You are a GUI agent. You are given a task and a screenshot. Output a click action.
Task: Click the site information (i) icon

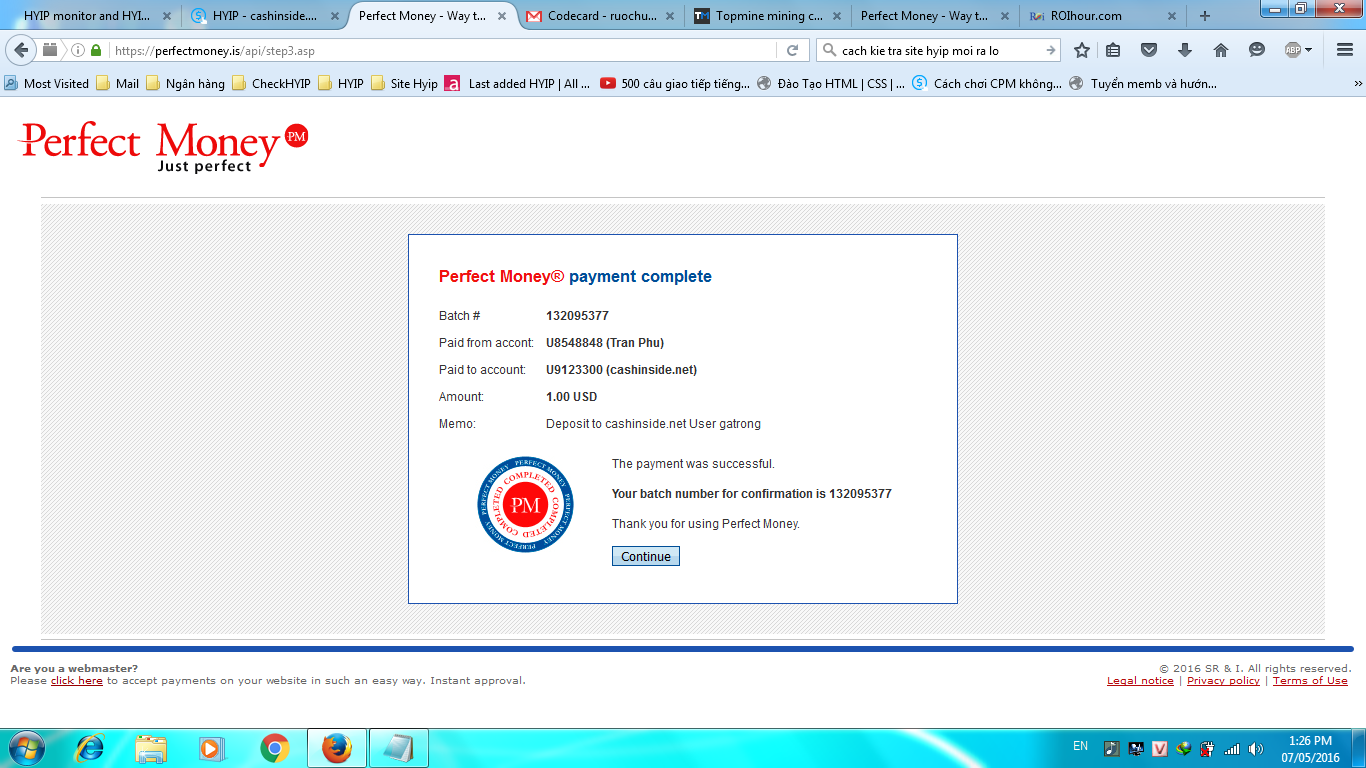click(x=78, y=50)
